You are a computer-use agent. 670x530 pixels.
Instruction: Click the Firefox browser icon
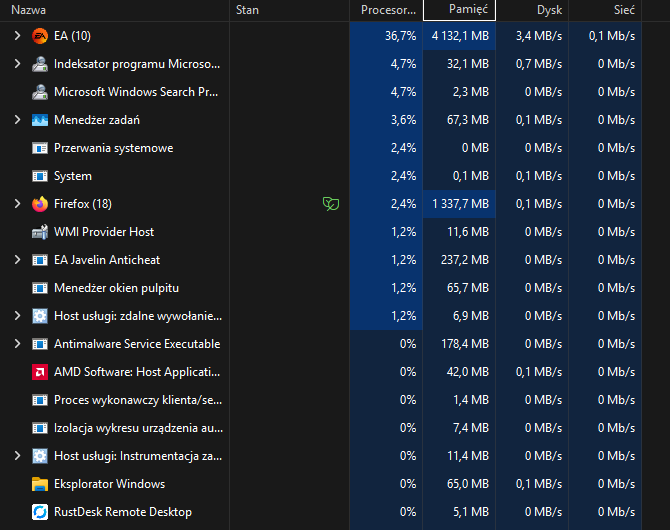click(x=40, y=204)
